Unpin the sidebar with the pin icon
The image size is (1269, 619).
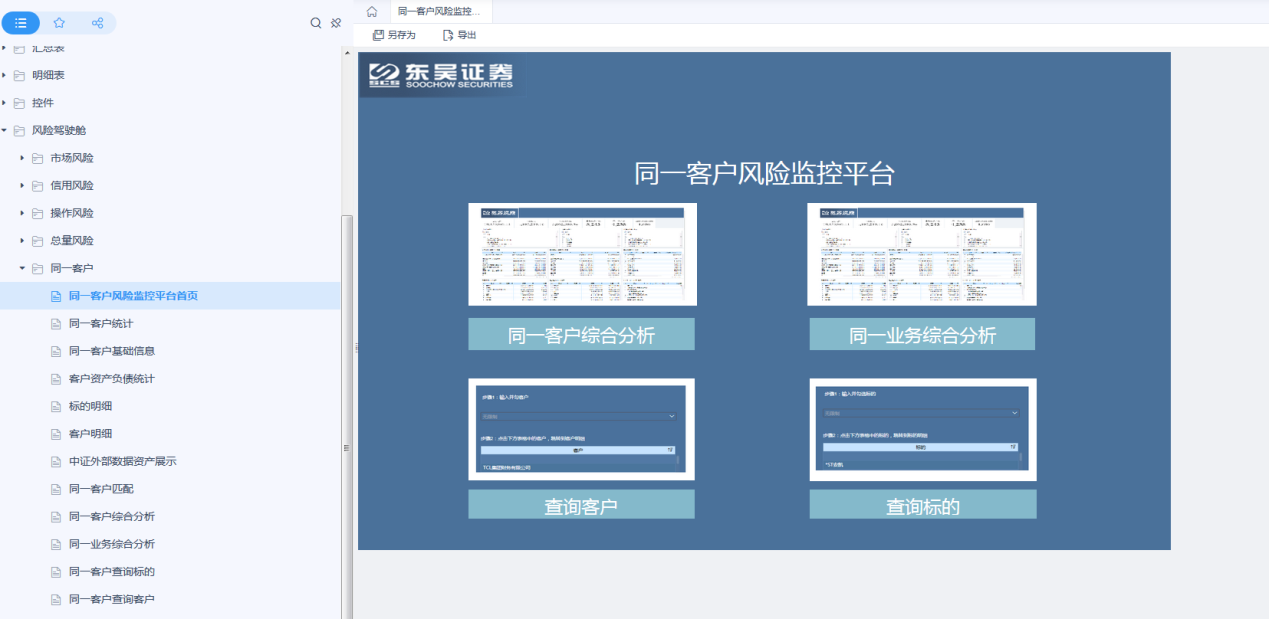336,23
